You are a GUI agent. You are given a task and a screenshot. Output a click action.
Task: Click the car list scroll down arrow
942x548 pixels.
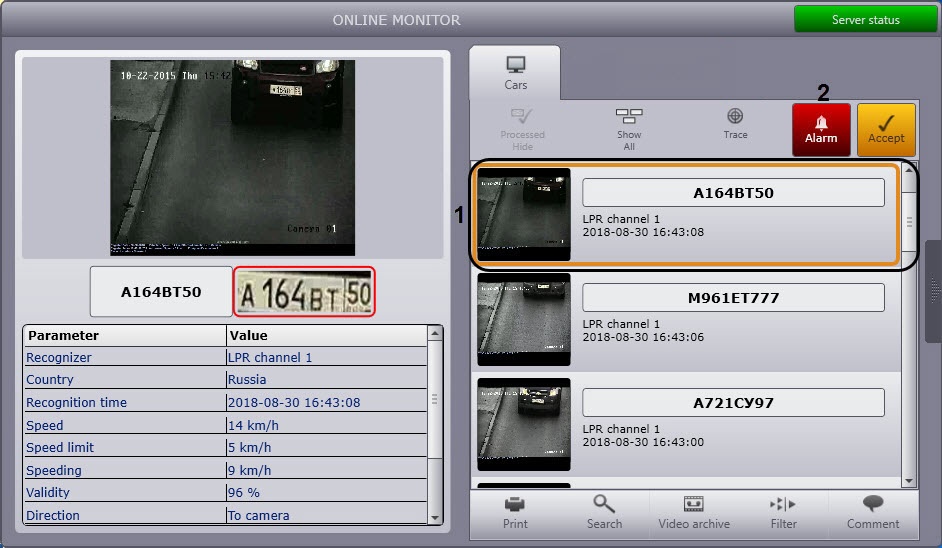point(909,481)
